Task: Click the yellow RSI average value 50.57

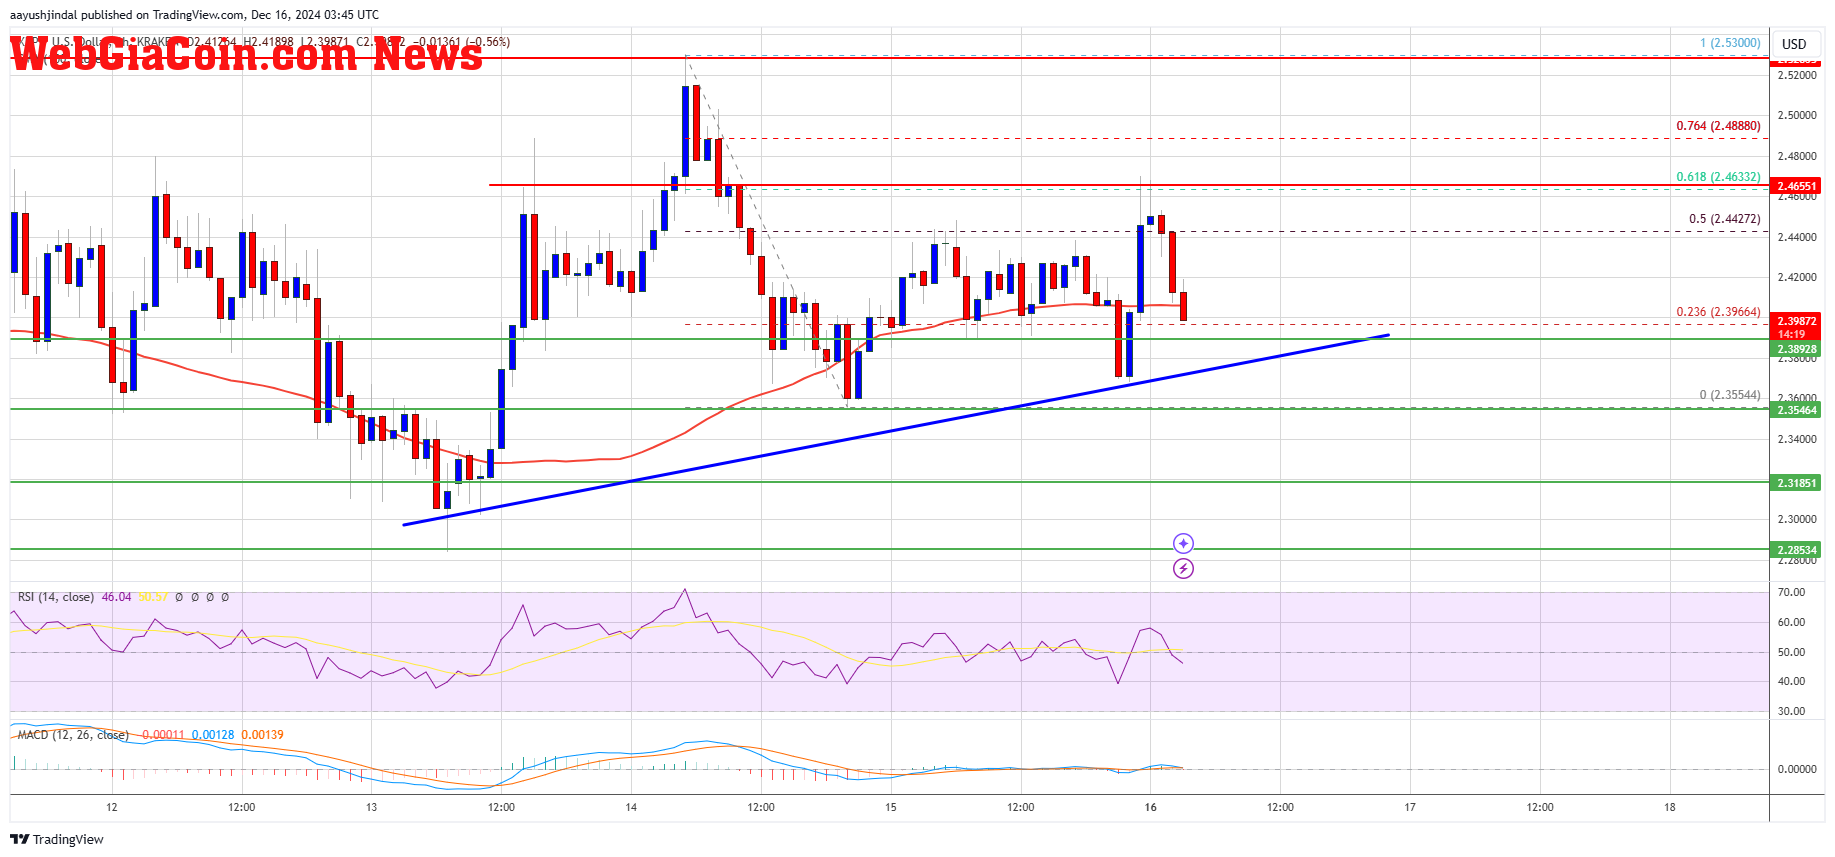Action: (x=153, y=597)
